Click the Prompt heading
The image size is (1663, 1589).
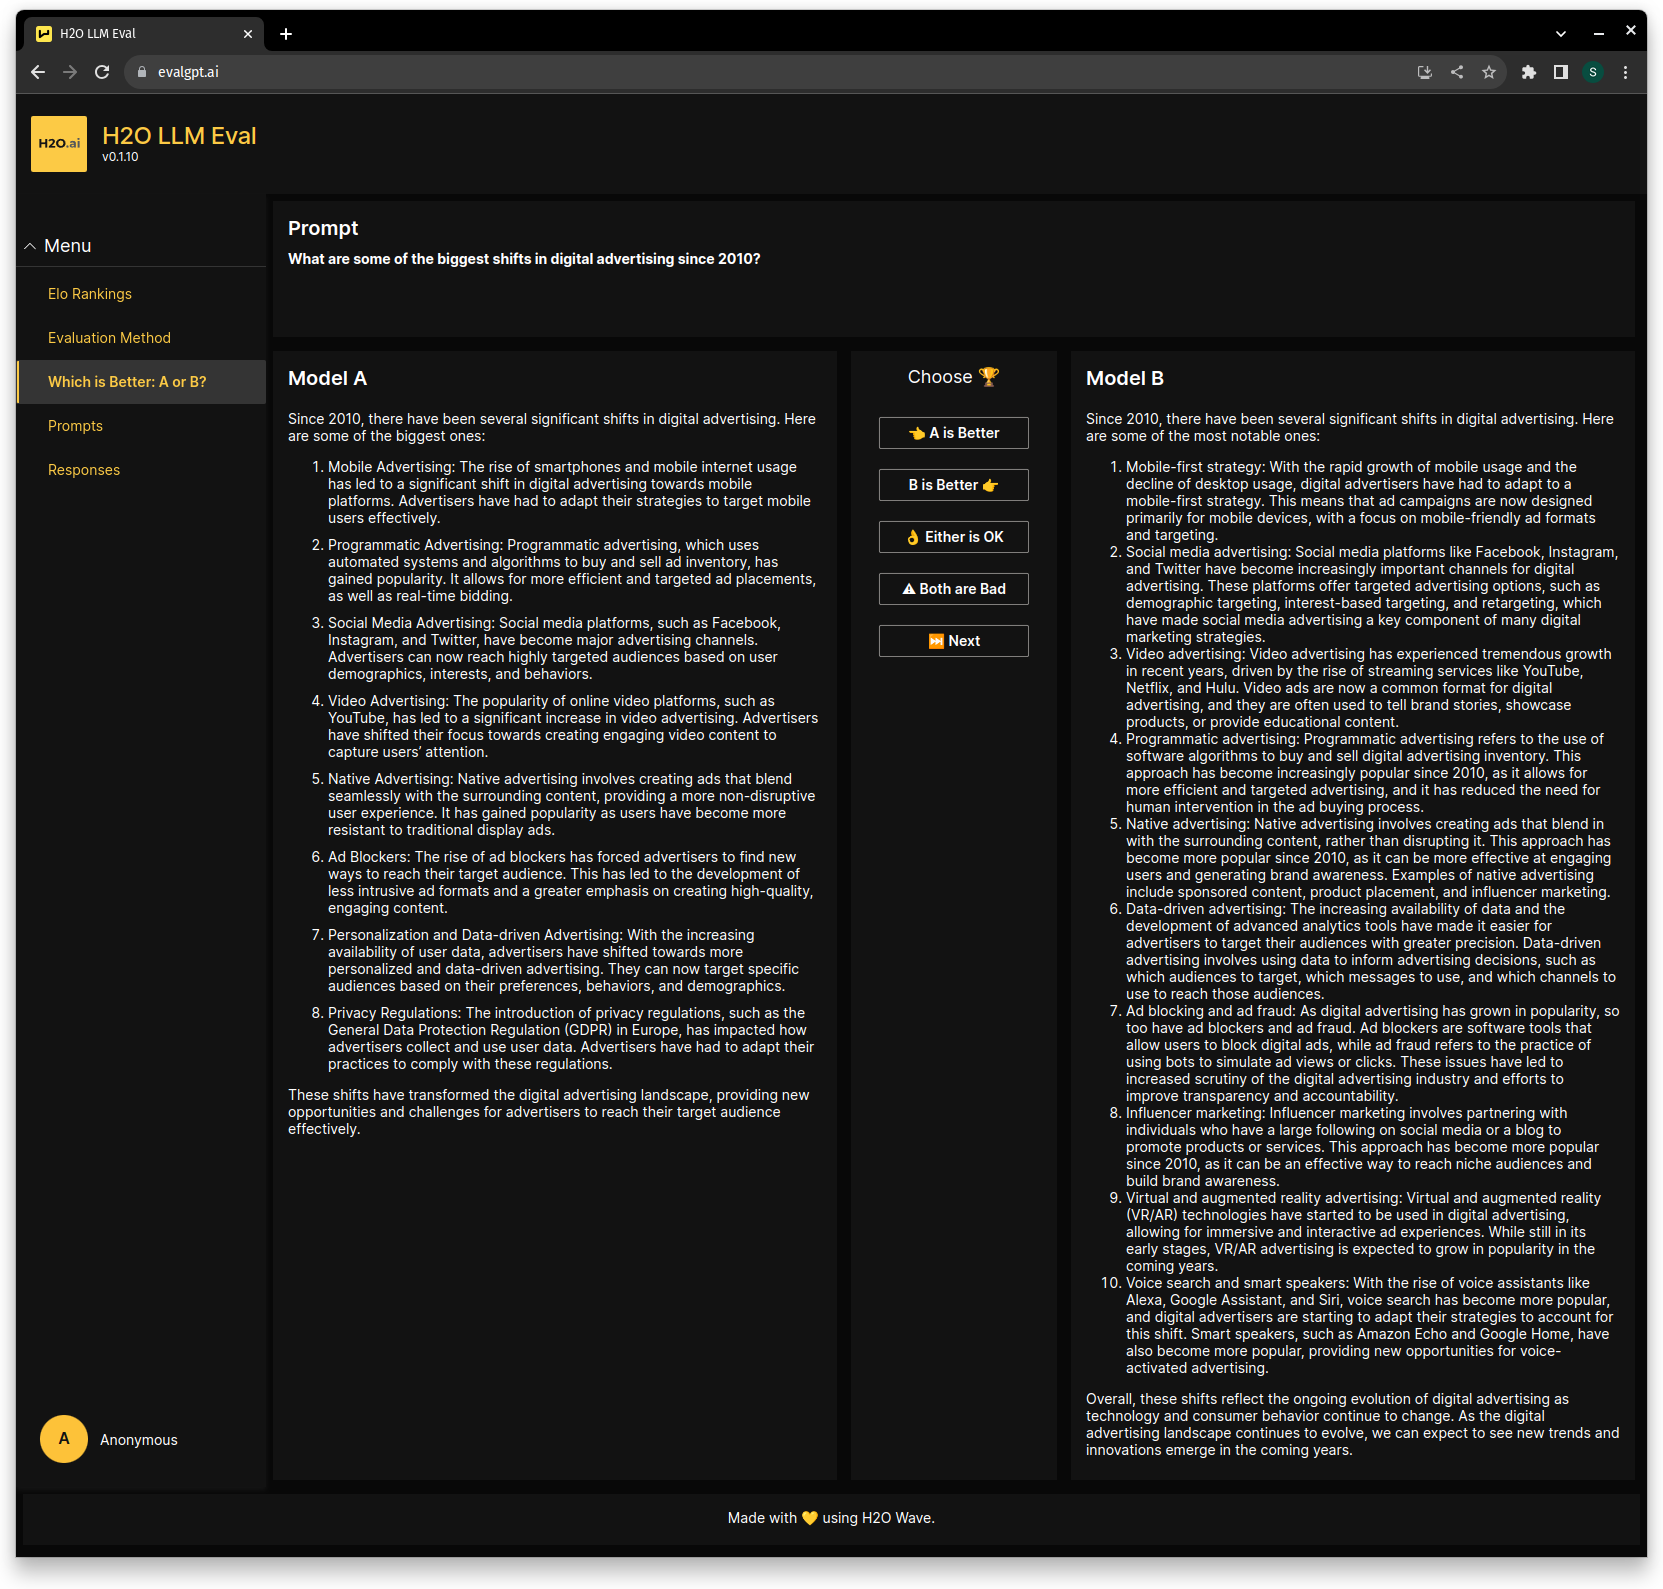[323, 228]
